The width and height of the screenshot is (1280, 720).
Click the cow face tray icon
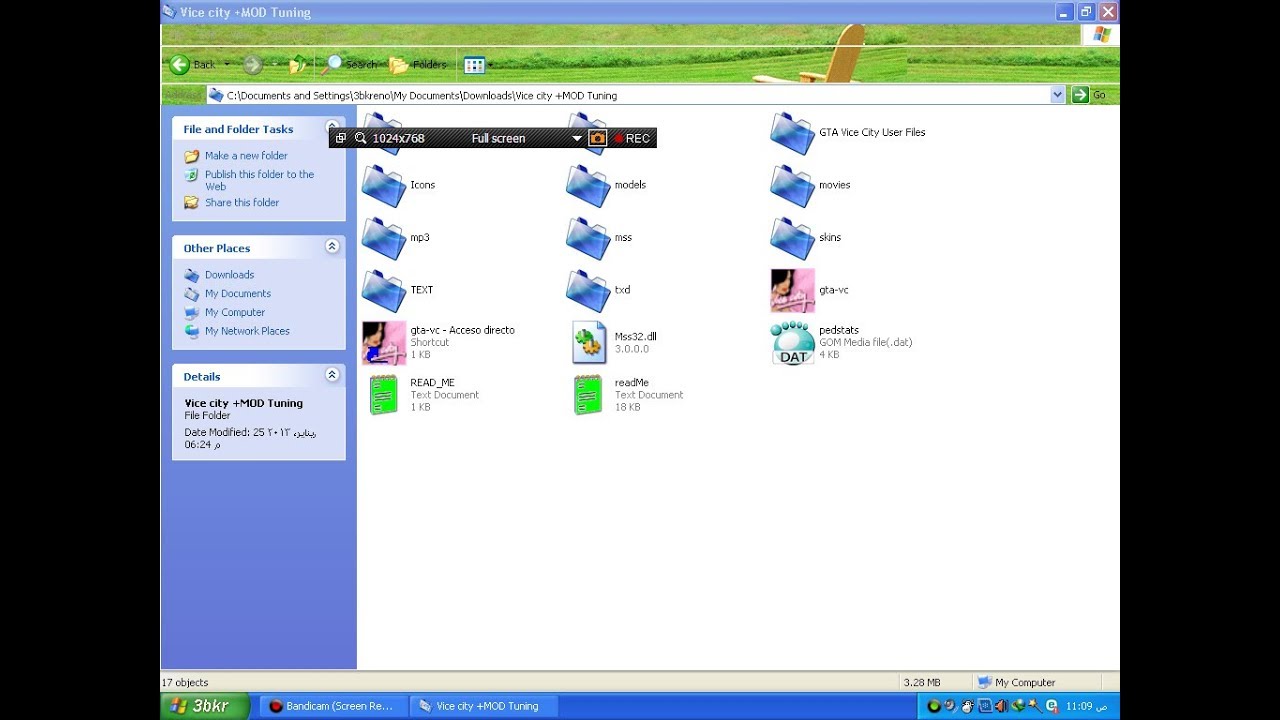pos(967,706)
